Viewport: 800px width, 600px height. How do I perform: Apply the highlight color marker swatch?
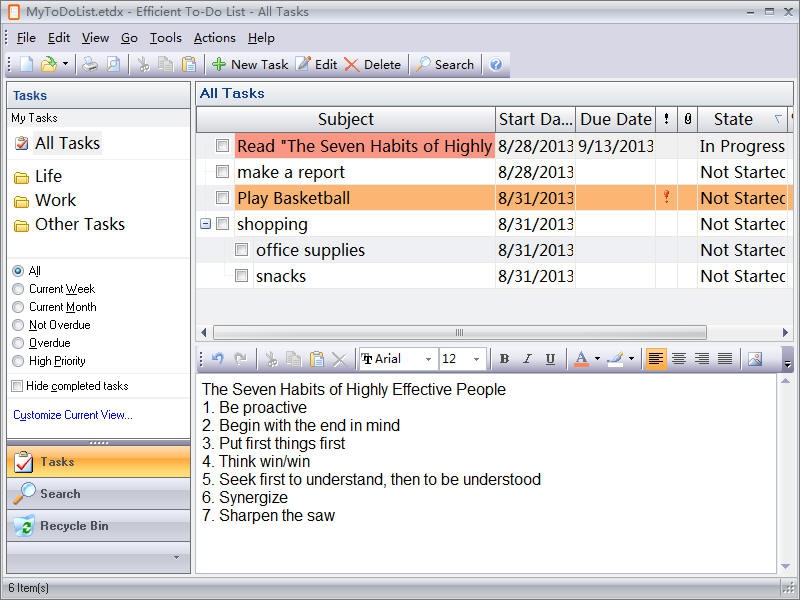[x=615, y=359]
